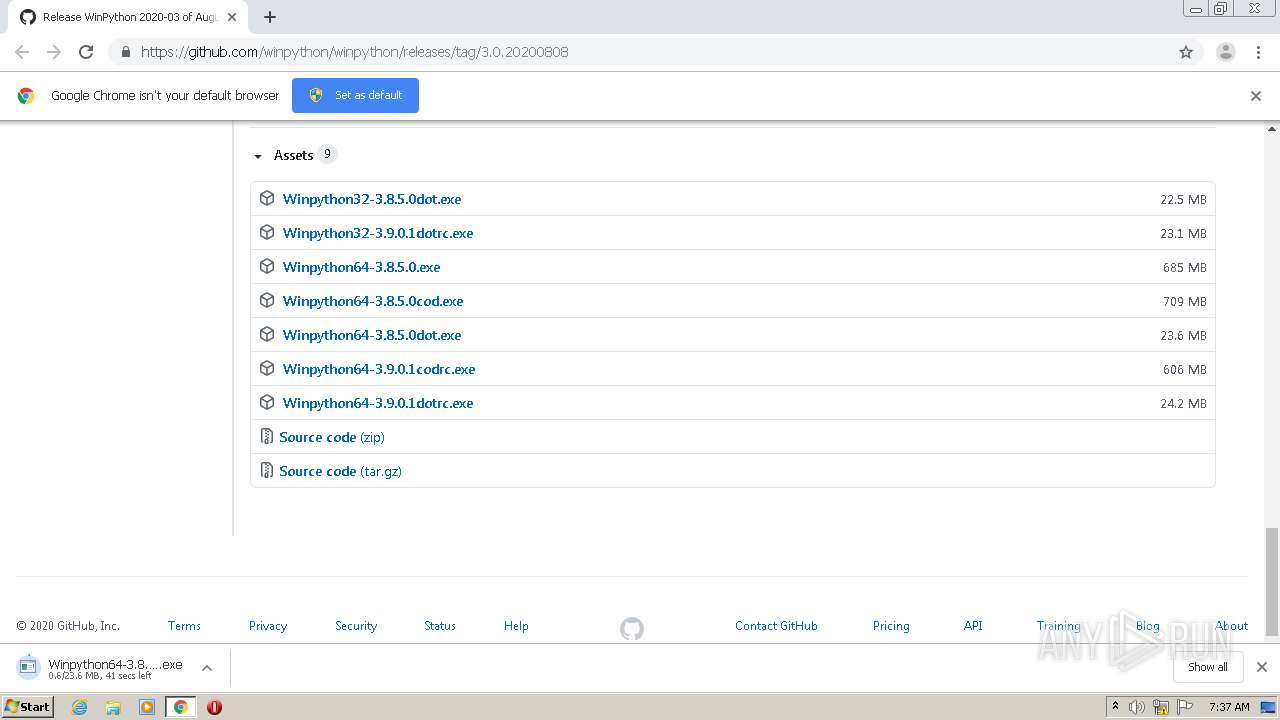Open Windows Media Player from the taskbar
Viewport: 1280px width, 720px height.
pyautogui.click(x=147, y=707)
